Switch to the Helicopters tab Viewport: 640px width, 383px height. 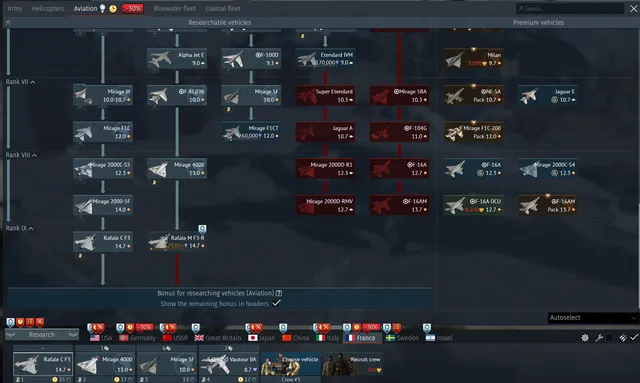tap(48, 8)
